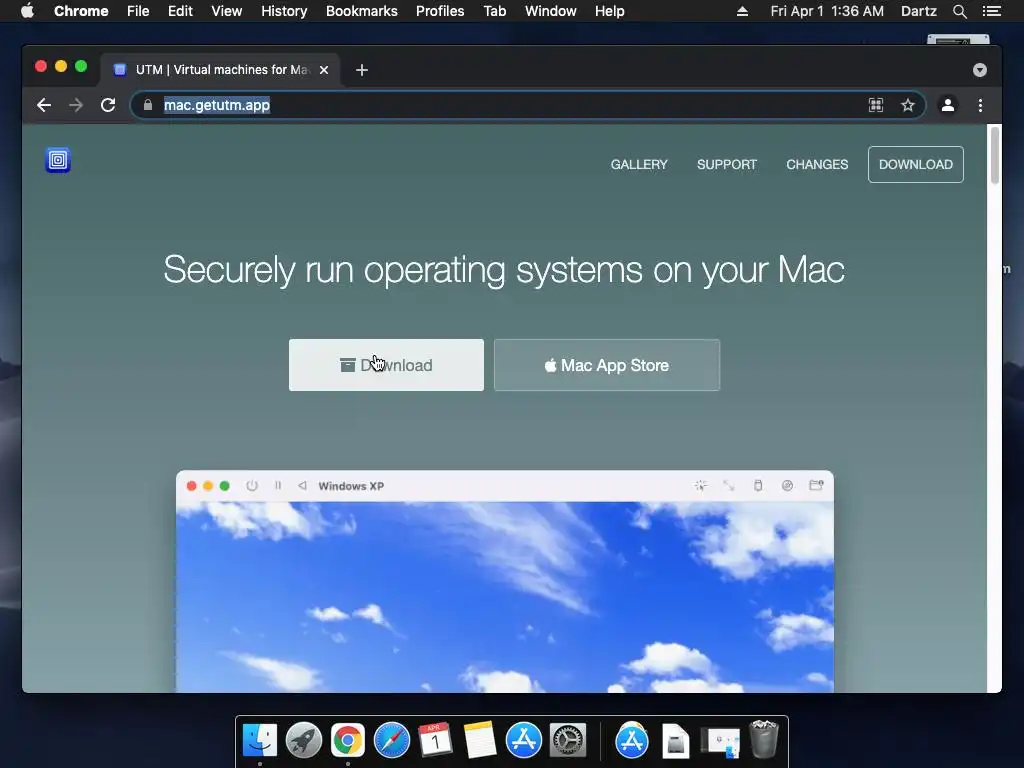Open the tab search dropdown arrow
Screen dimensions: 1024x768
[980, 70]
